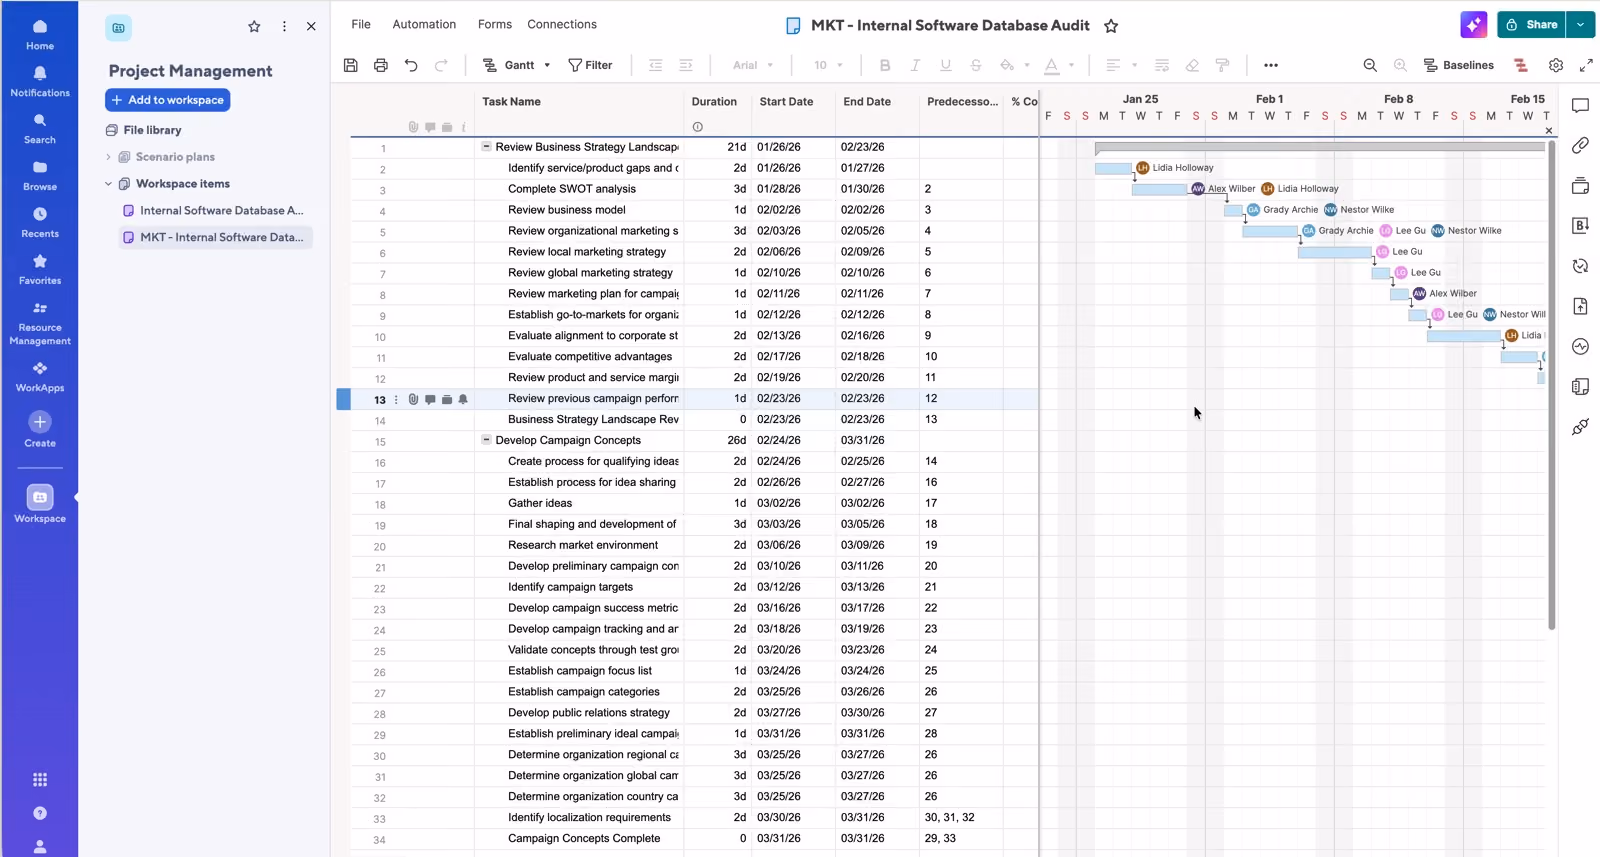Zoom out the Gantt timeline
The height and width of the screenshot is (857, 1600).
tap(1370, 65)
